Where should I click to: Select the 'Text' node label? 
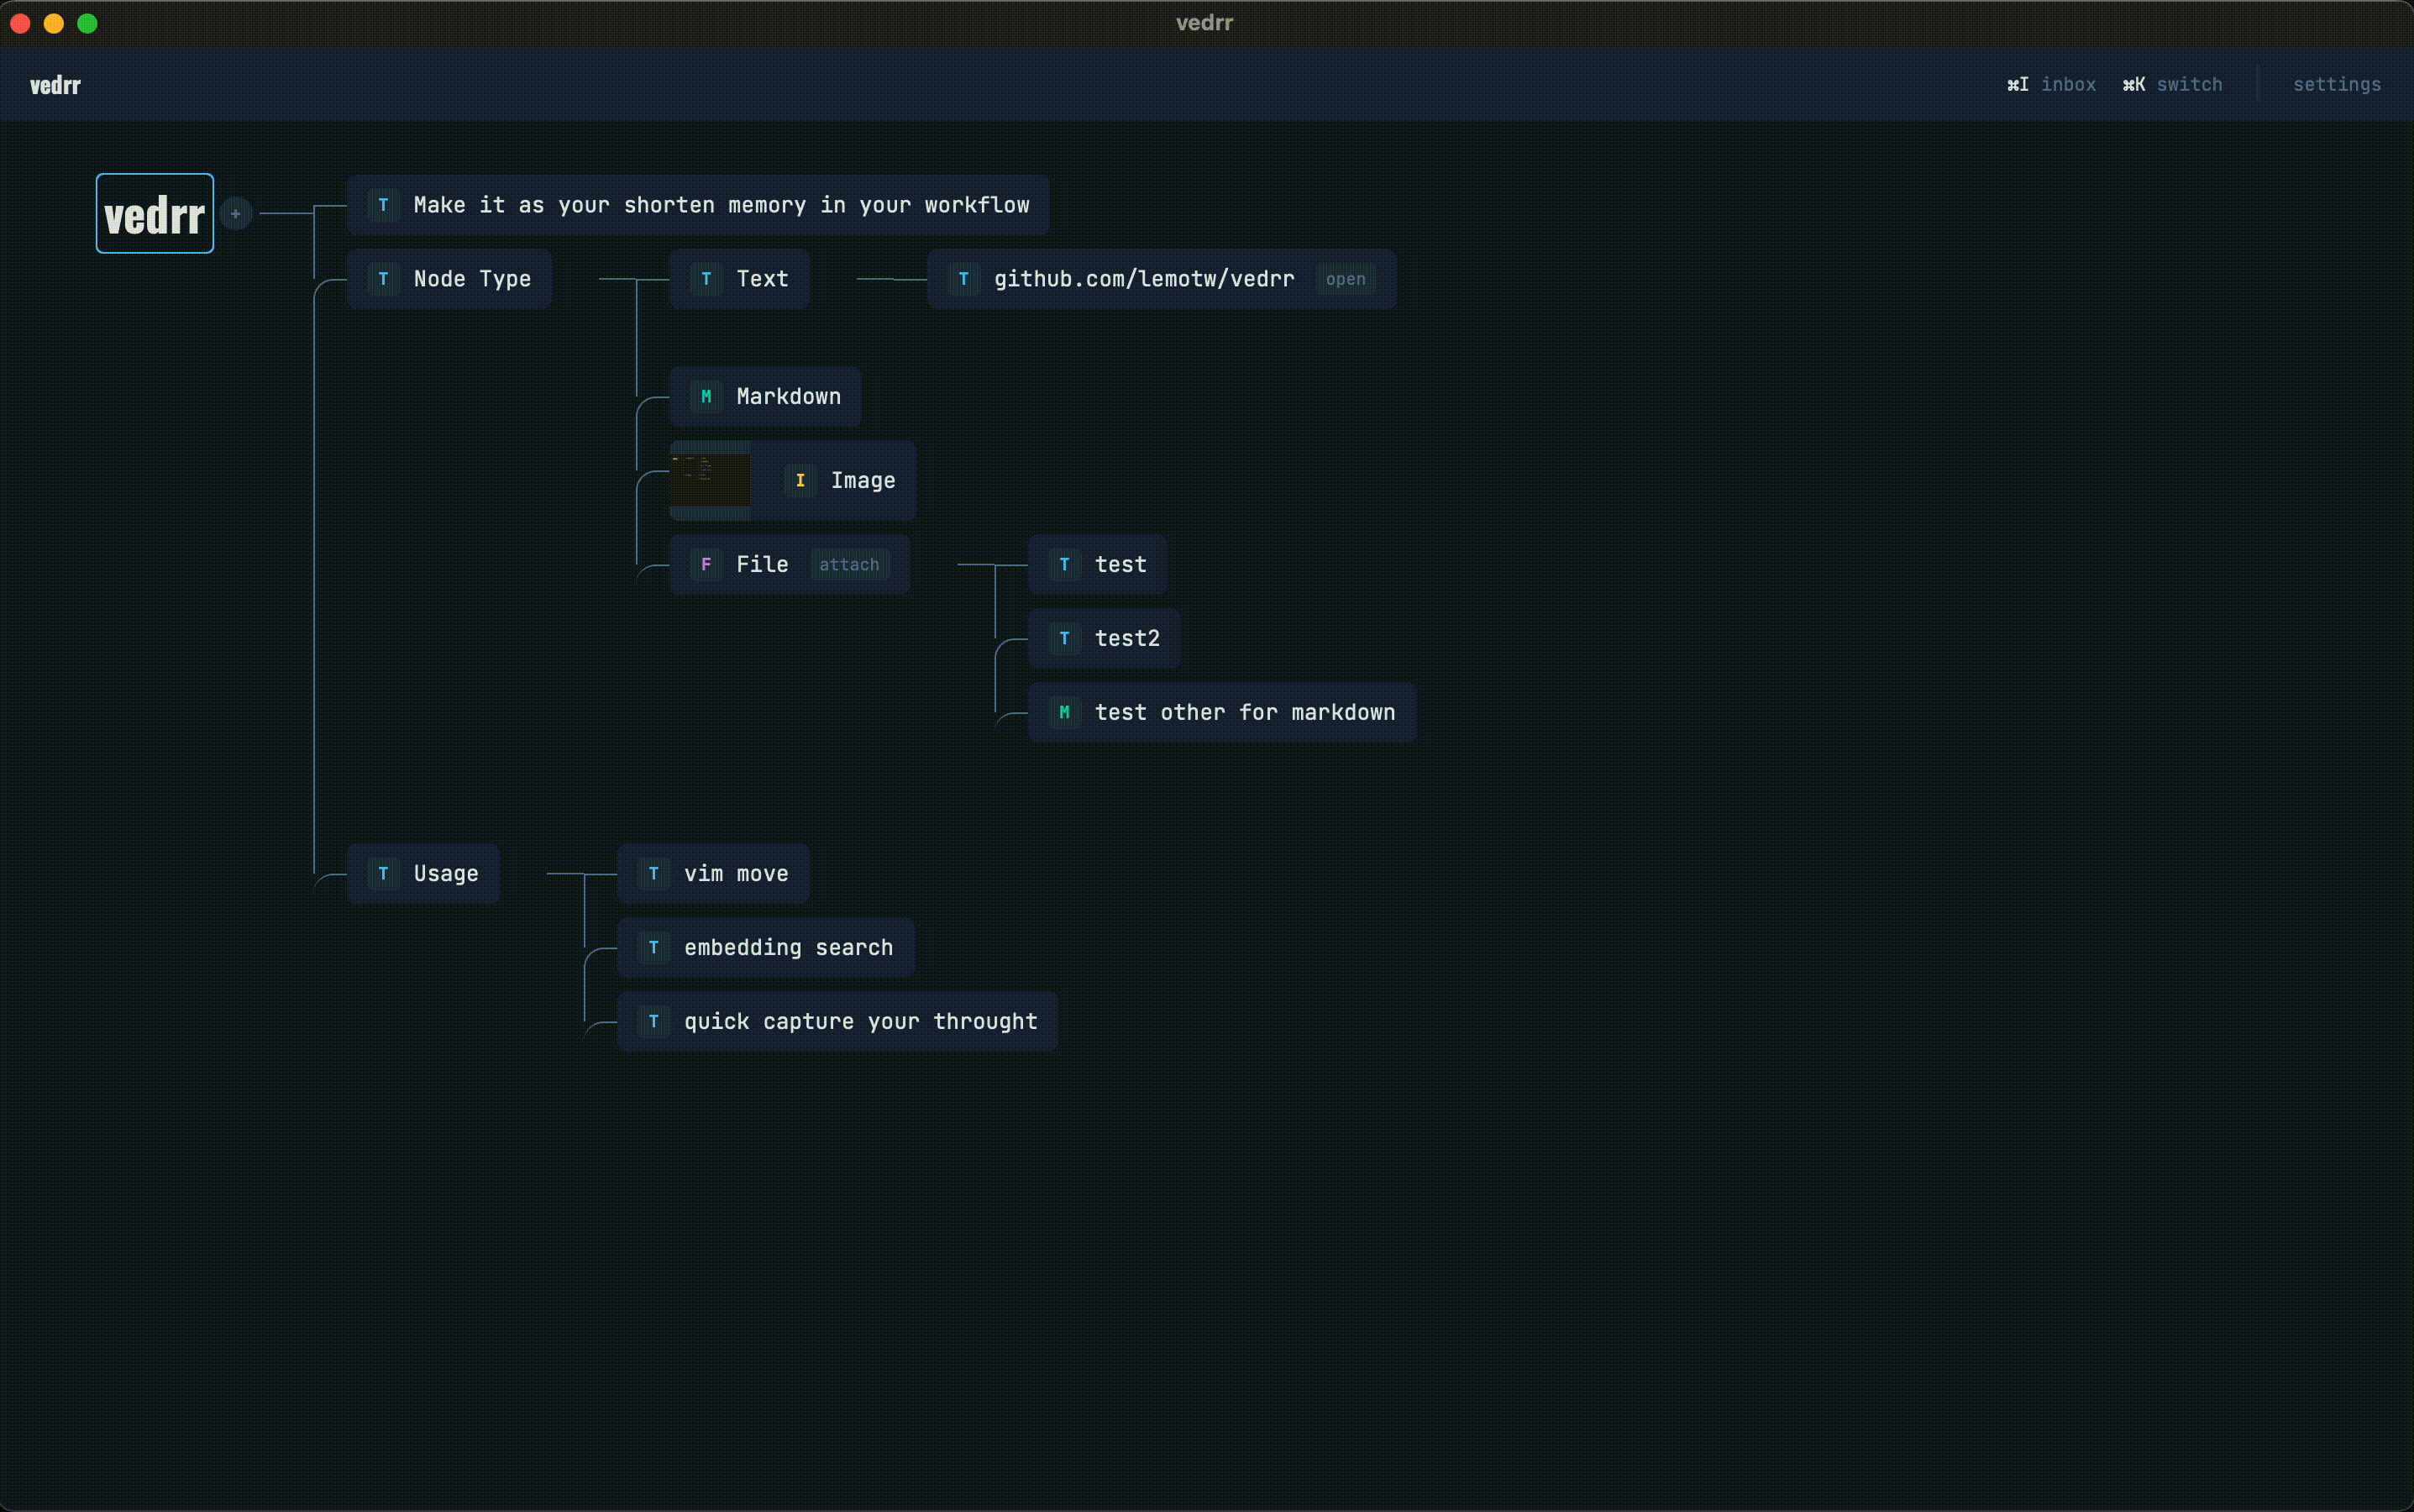pyautogui.click(x=762, y=279)
